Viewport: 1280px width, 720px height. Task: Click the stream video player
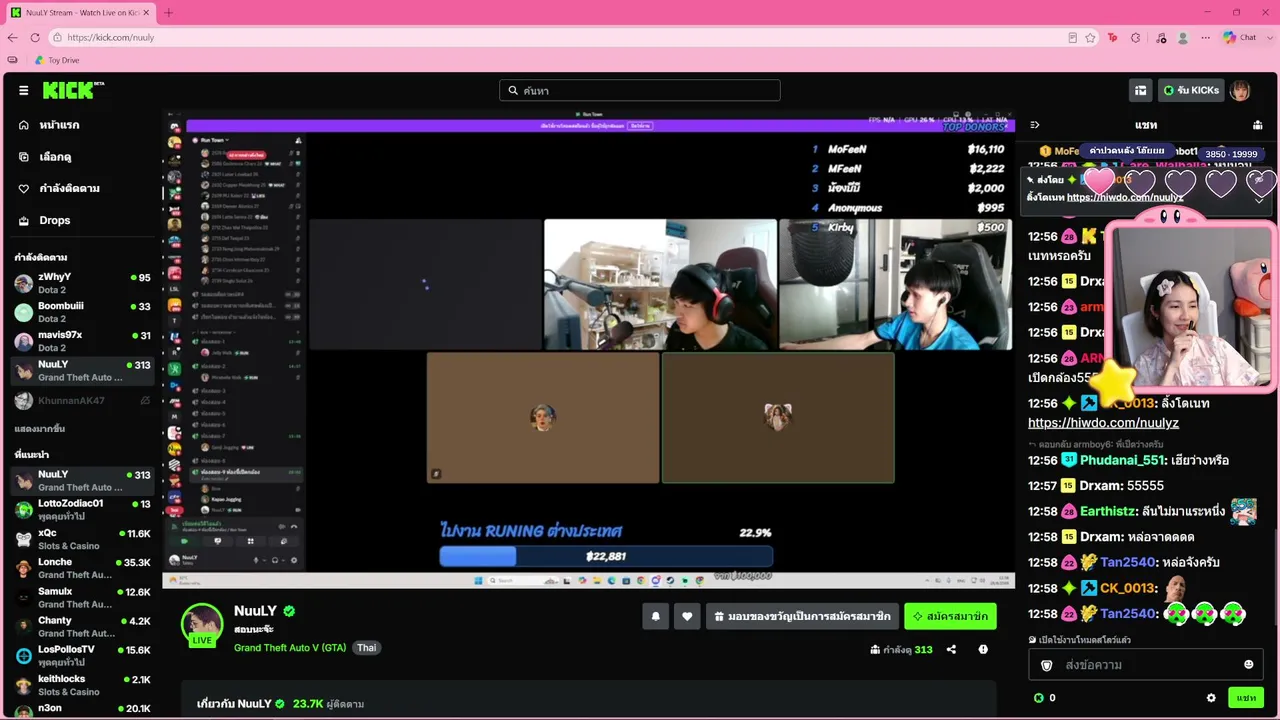point(589,349)
